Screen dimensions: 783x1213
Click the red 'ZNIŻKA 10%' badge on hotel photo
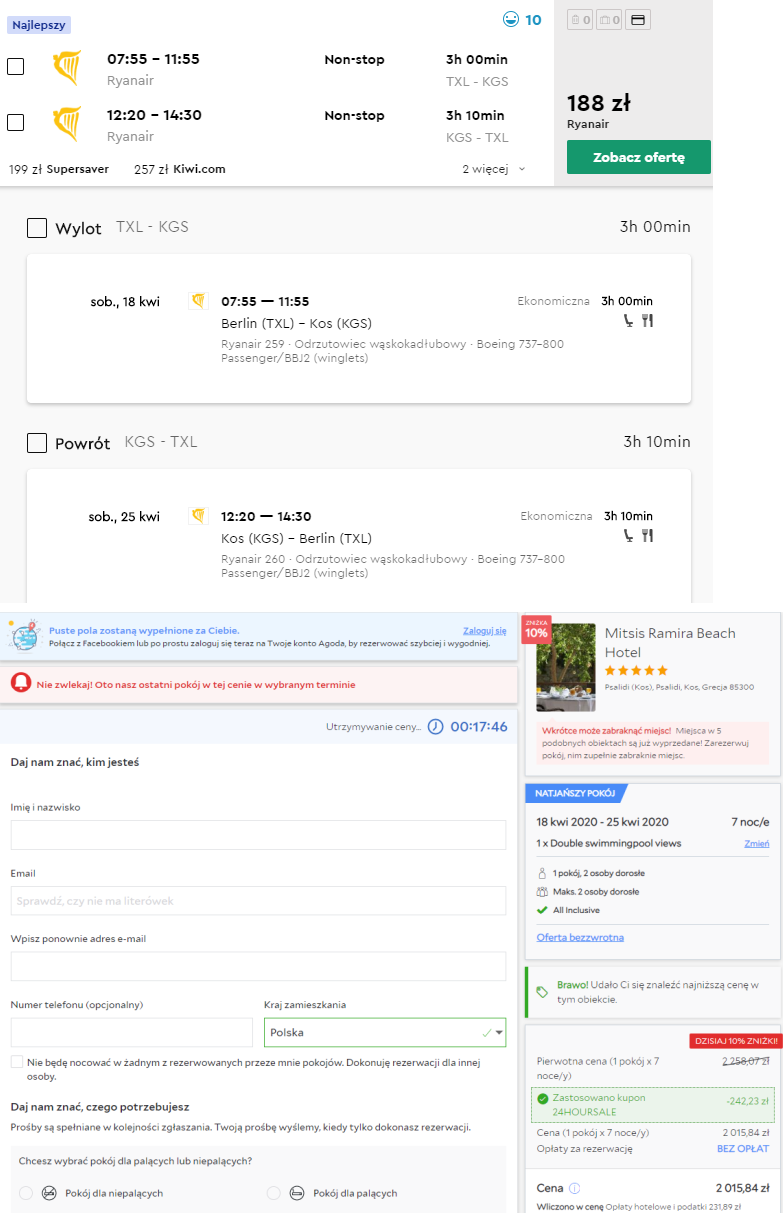pos(536,629)
